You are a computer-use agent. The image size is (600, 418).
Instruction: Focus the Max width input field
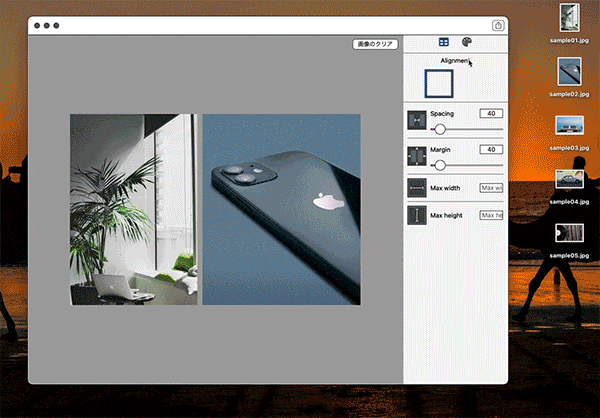pyautogui.click(x=491, y=188)
